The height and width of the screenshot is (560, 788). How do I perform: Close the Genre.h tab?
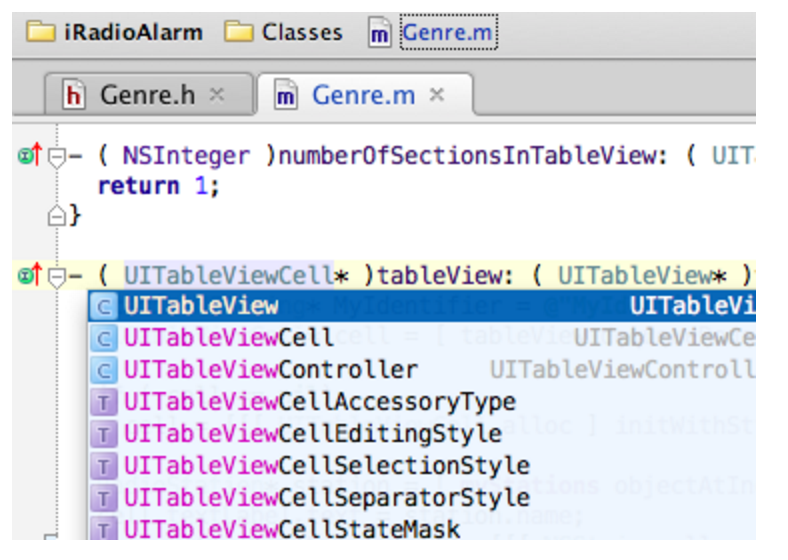(x=217, y=94)
